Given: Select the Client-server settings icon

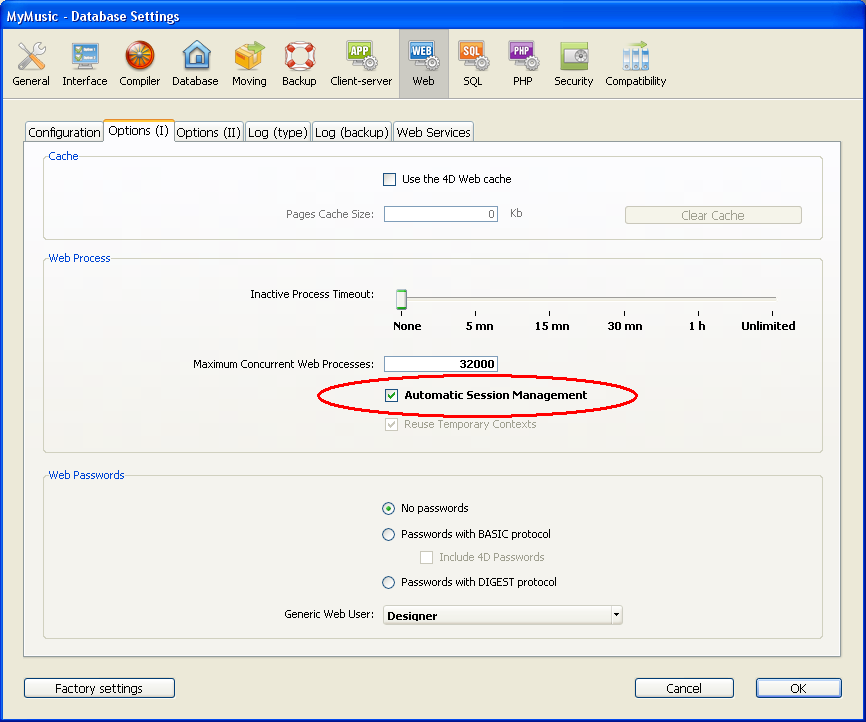Looking at the screenshot, I should [x=361, y=64].
